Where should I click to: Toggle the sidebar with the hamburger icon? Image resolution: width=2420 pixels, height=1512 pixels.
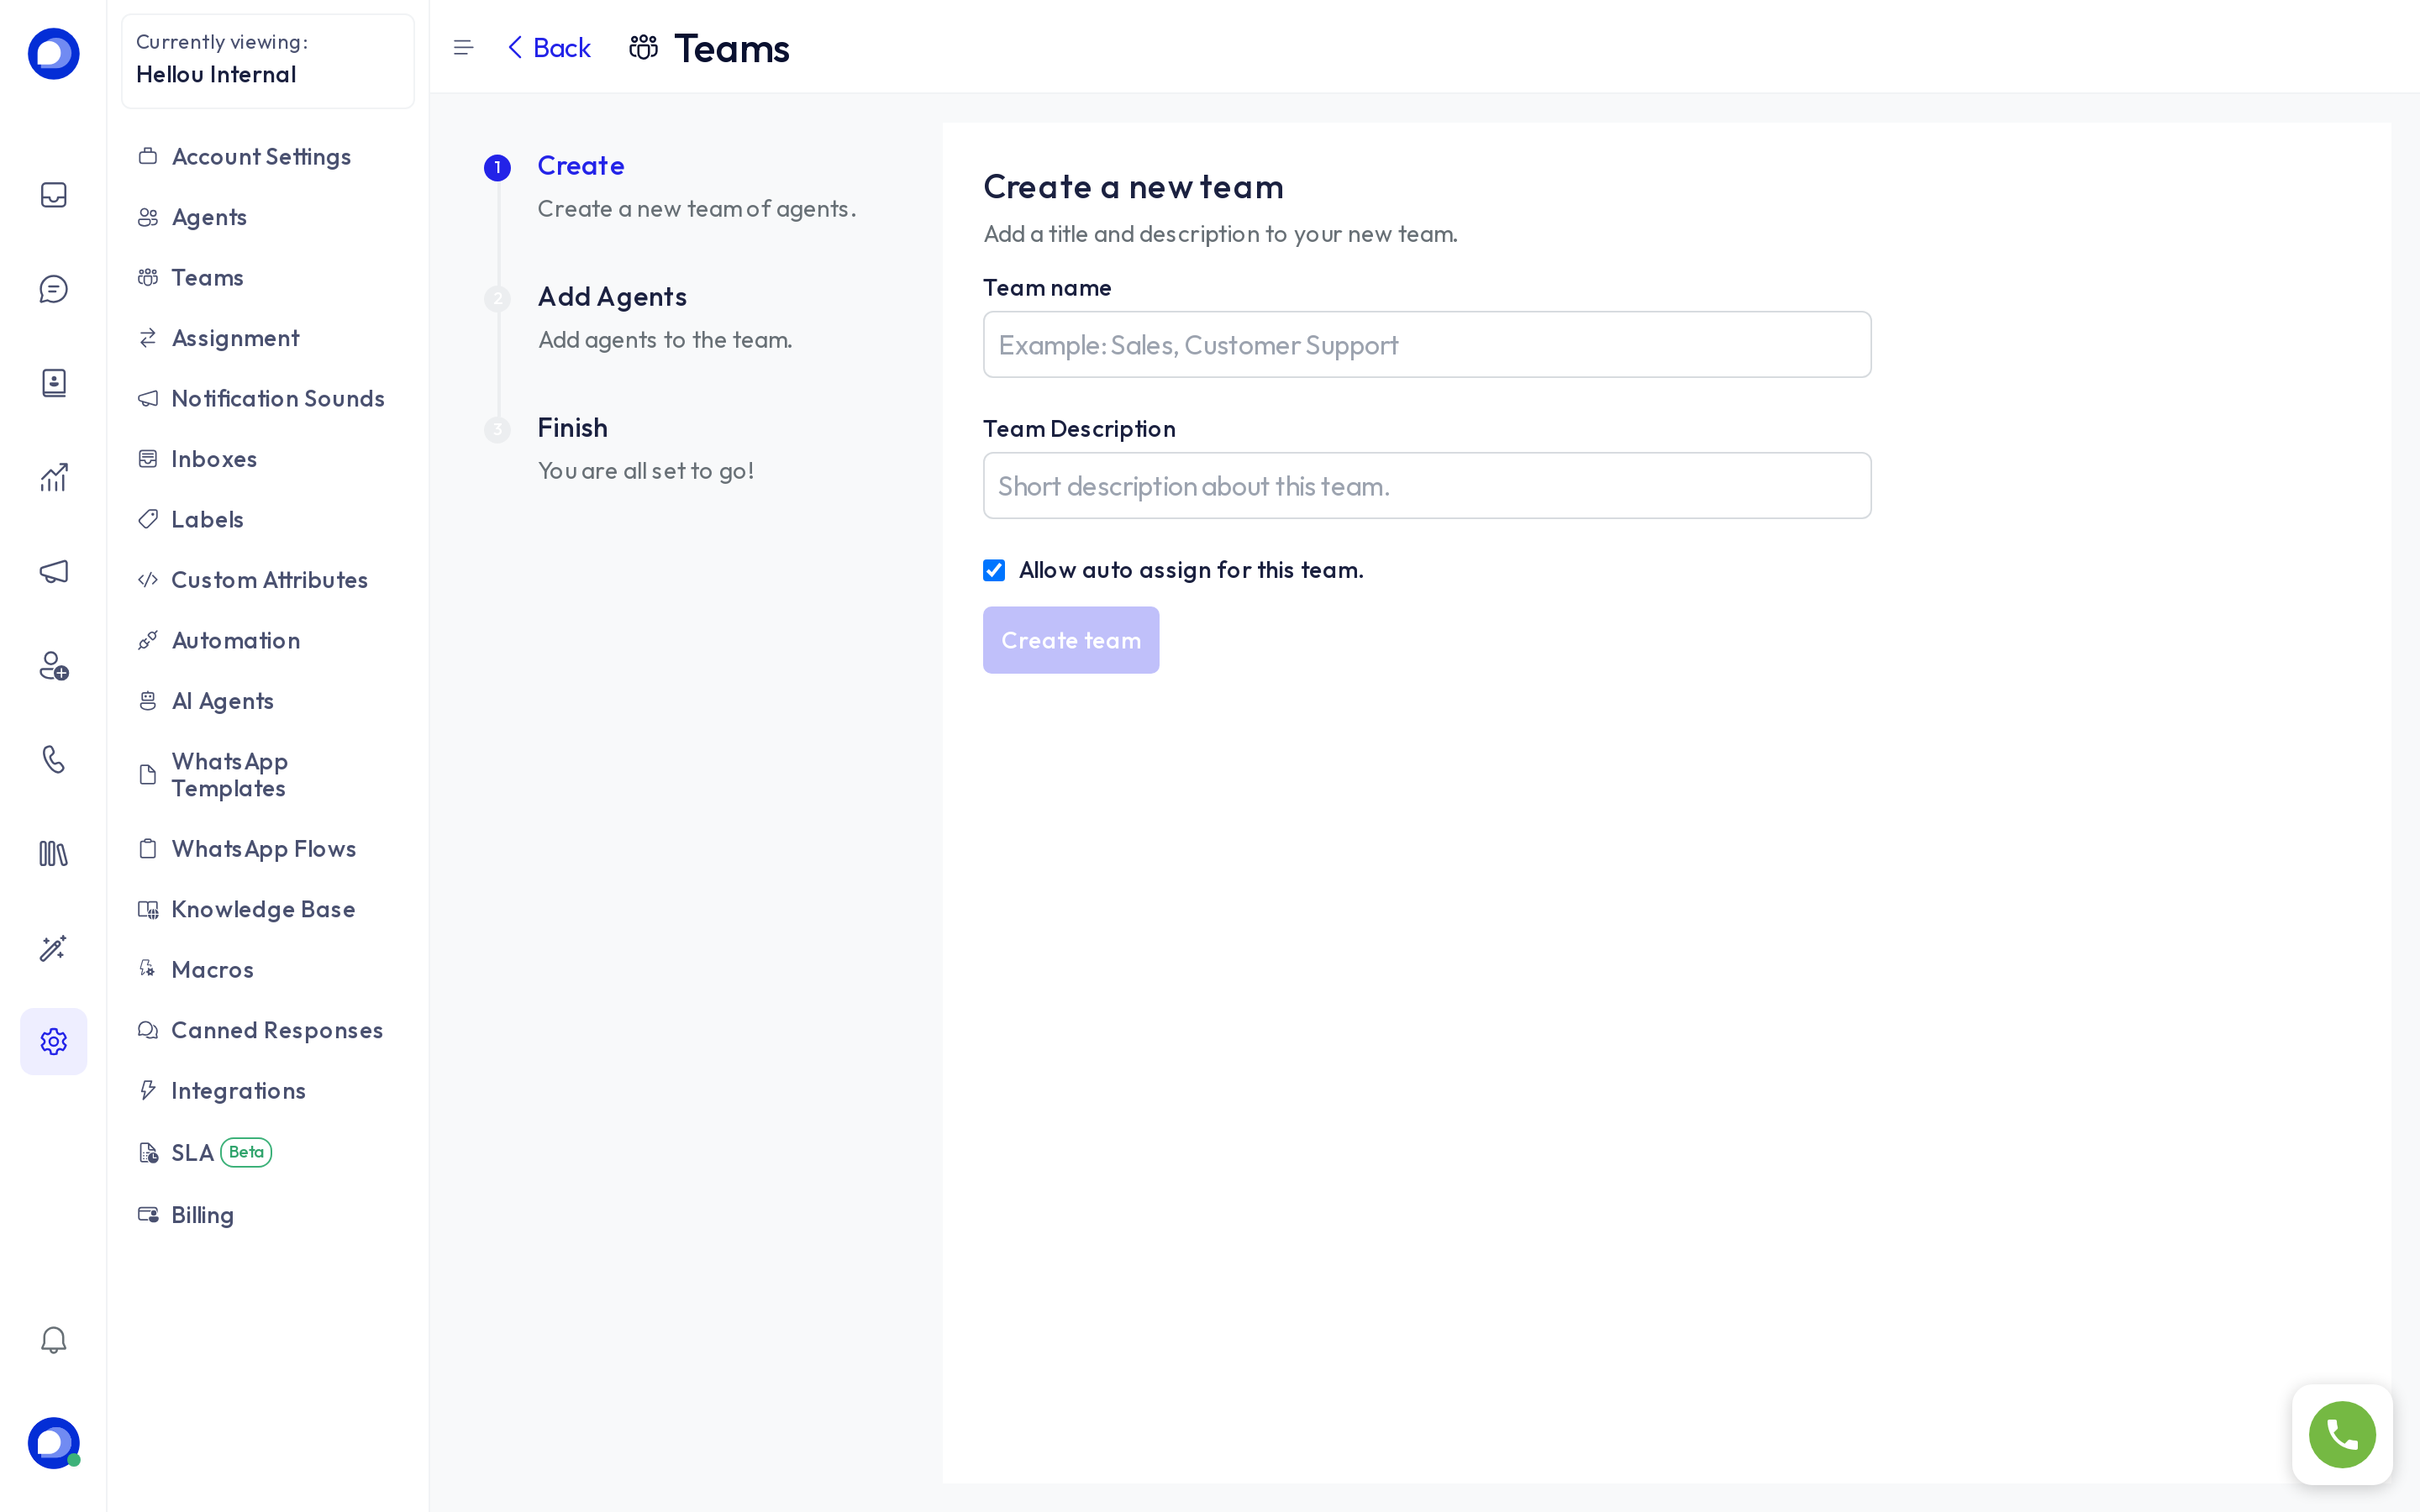pyautogui.click(x=463, y=48)
